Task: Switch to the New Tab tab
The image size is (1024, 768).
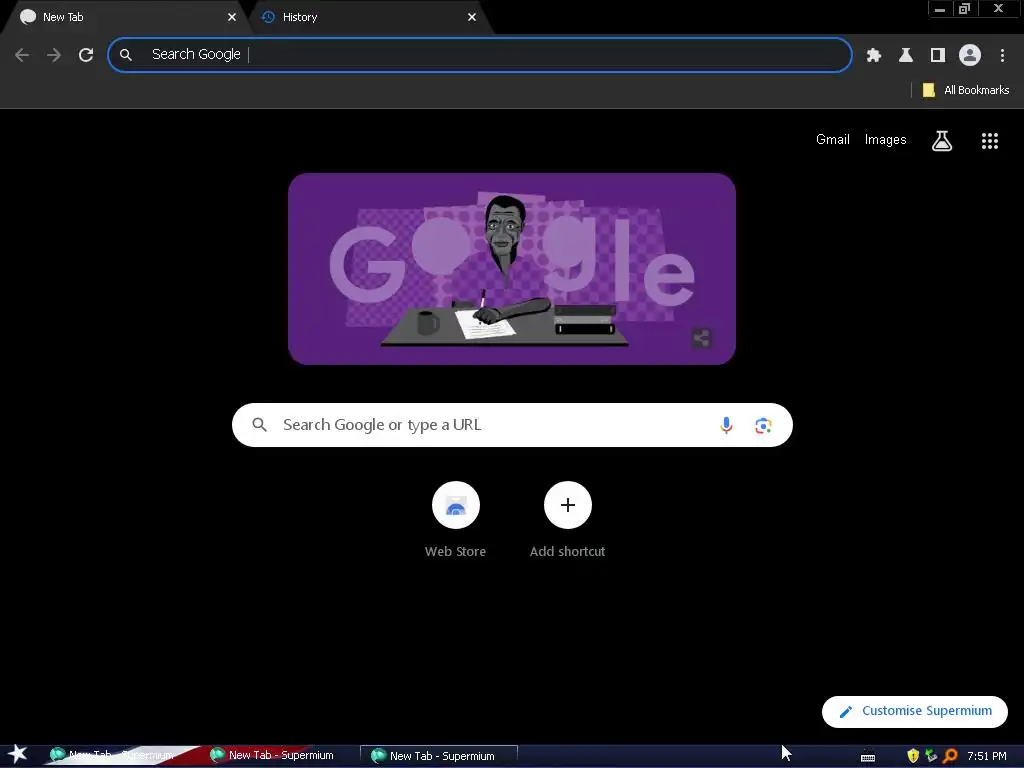Action: [125, 17]
